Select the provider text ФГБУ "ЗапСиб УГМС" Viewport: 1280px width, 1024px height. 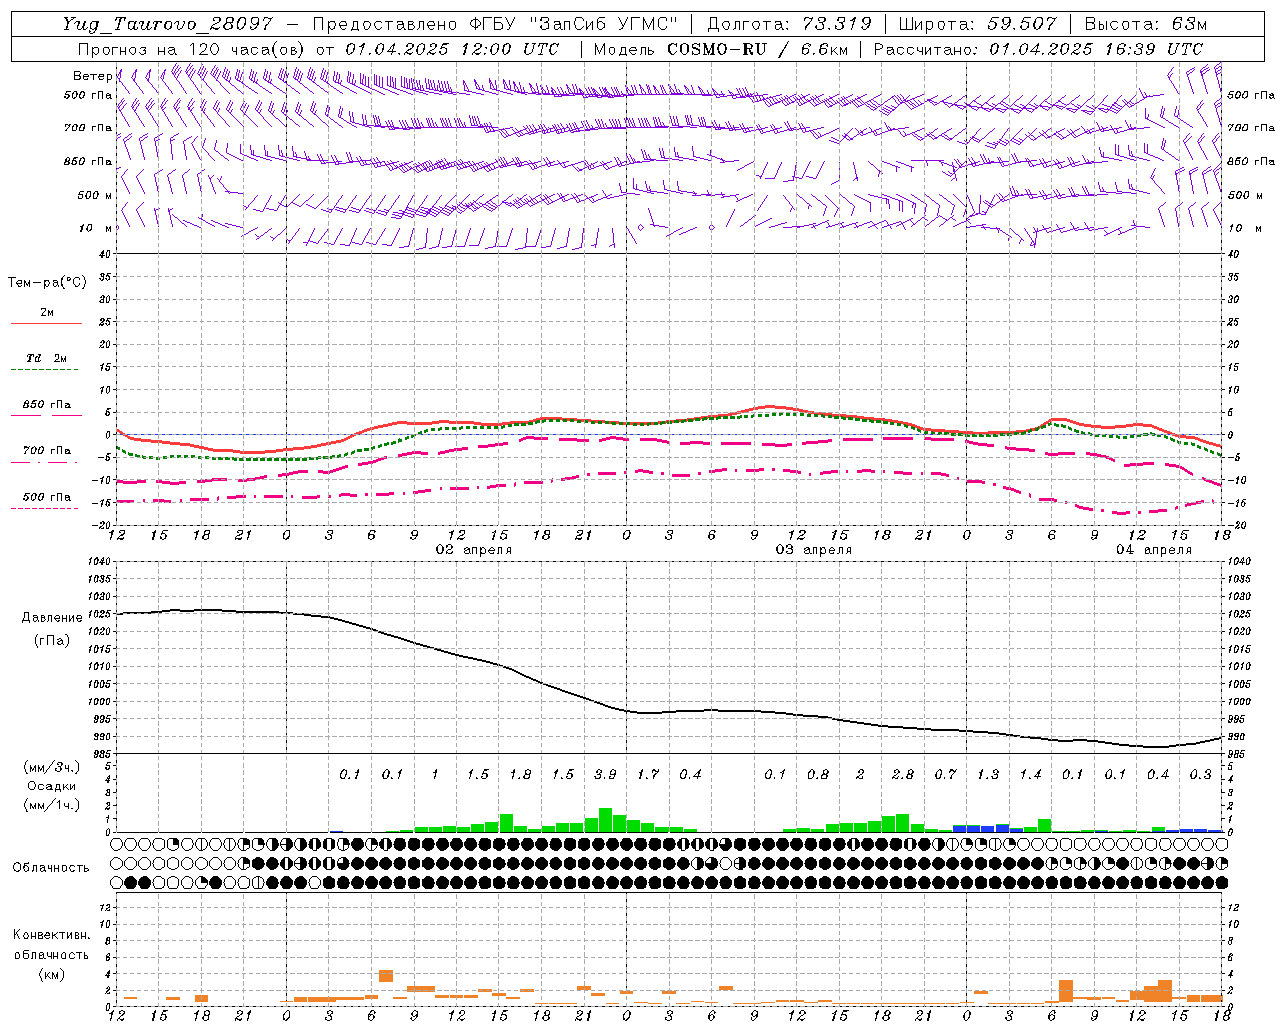[x=574, y=24]
